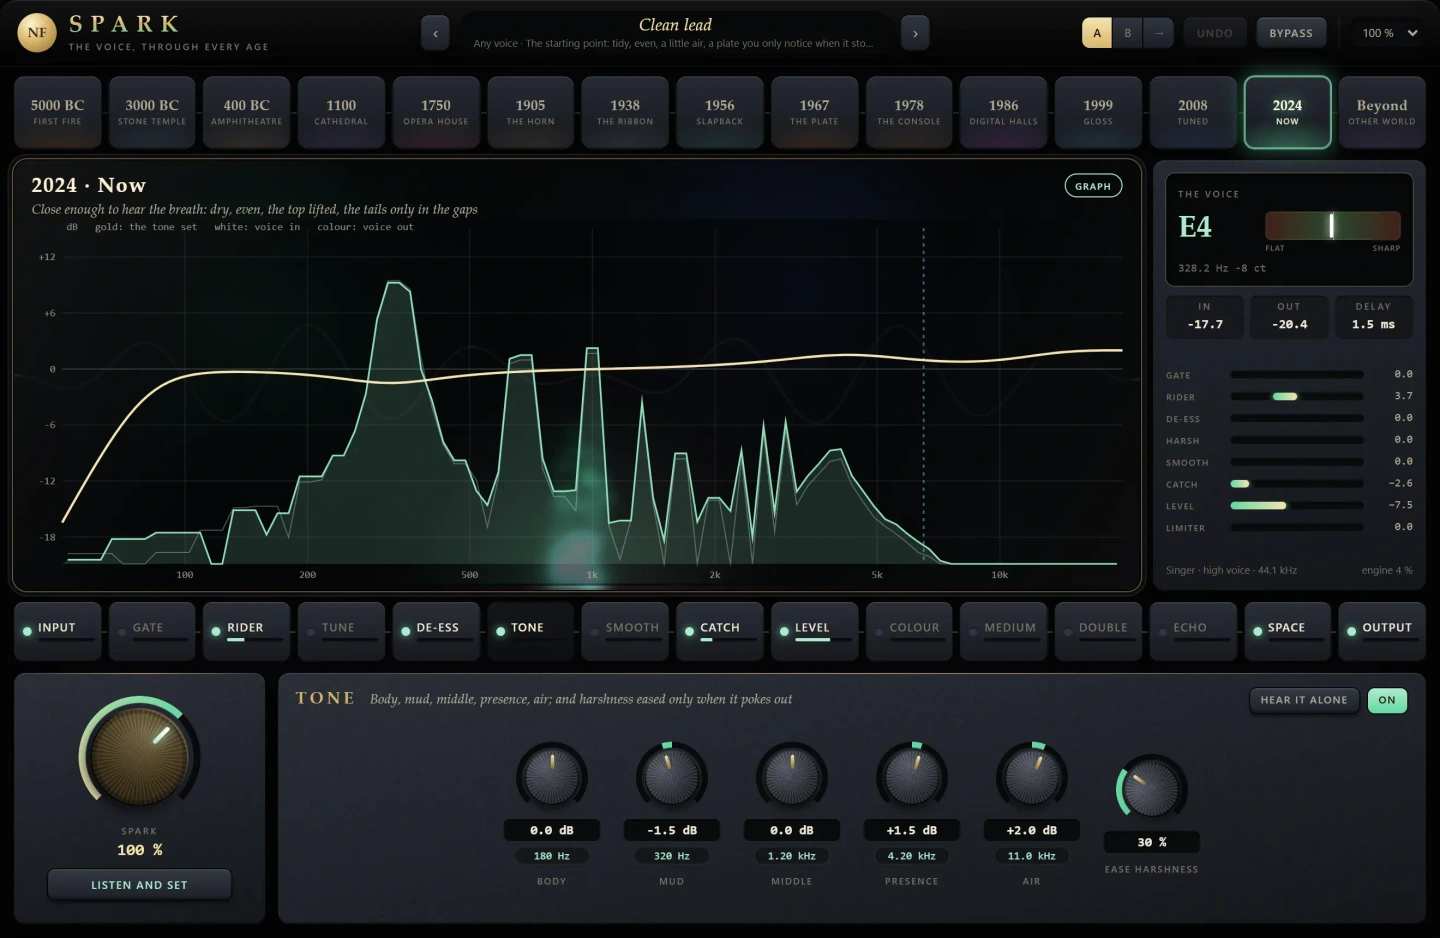Viewport: 1440px width, 938px height.
Task: Select the 1938 The Ribbon era
Action: tap(625, 112)
